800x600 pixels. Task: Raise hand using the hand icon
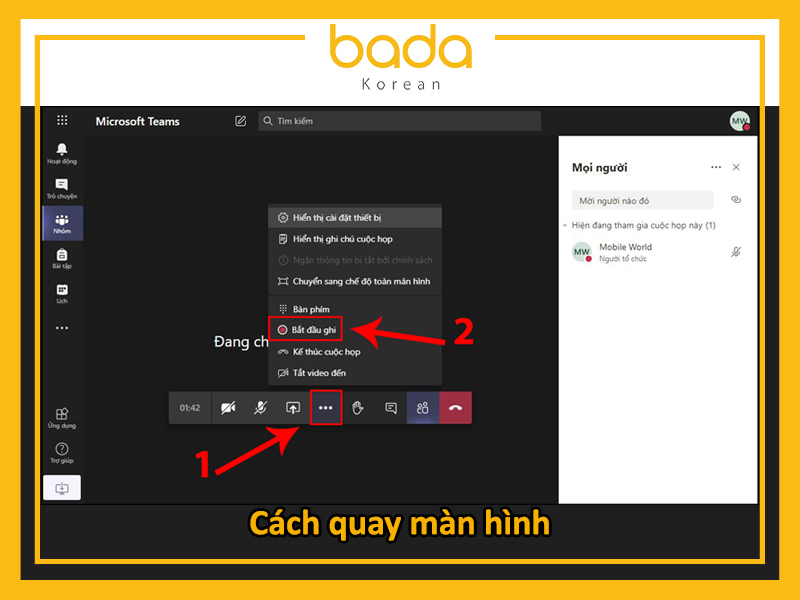coord(358,408)
